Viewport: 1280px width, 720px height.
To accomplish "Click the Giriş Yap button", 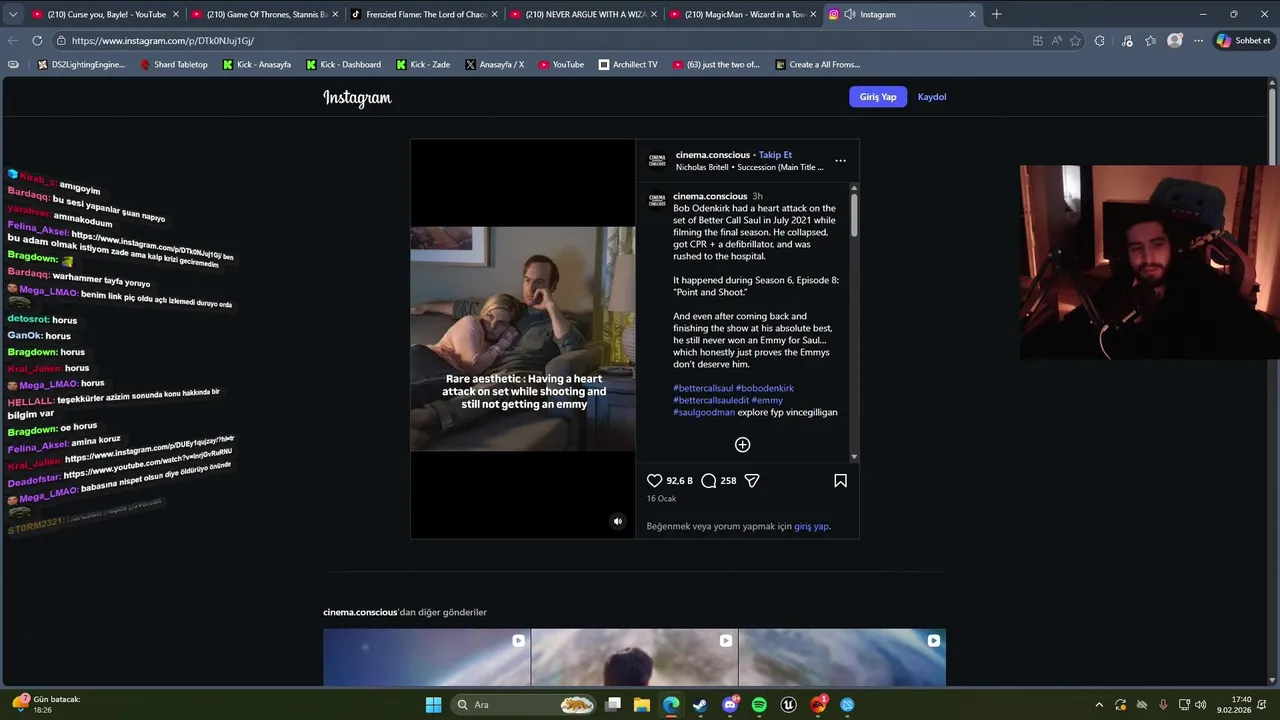I will coord(878,97).
